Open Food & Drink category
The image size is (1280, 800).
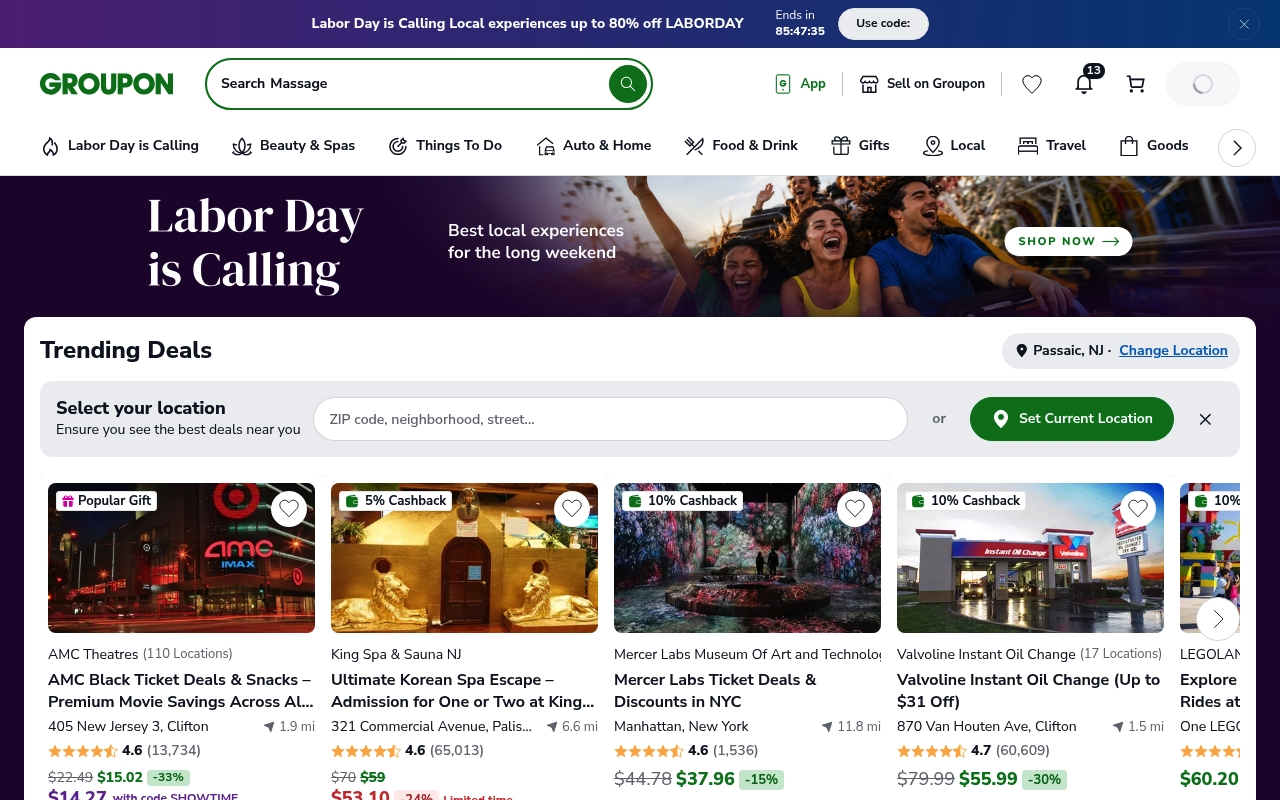(x=741, y=146)
